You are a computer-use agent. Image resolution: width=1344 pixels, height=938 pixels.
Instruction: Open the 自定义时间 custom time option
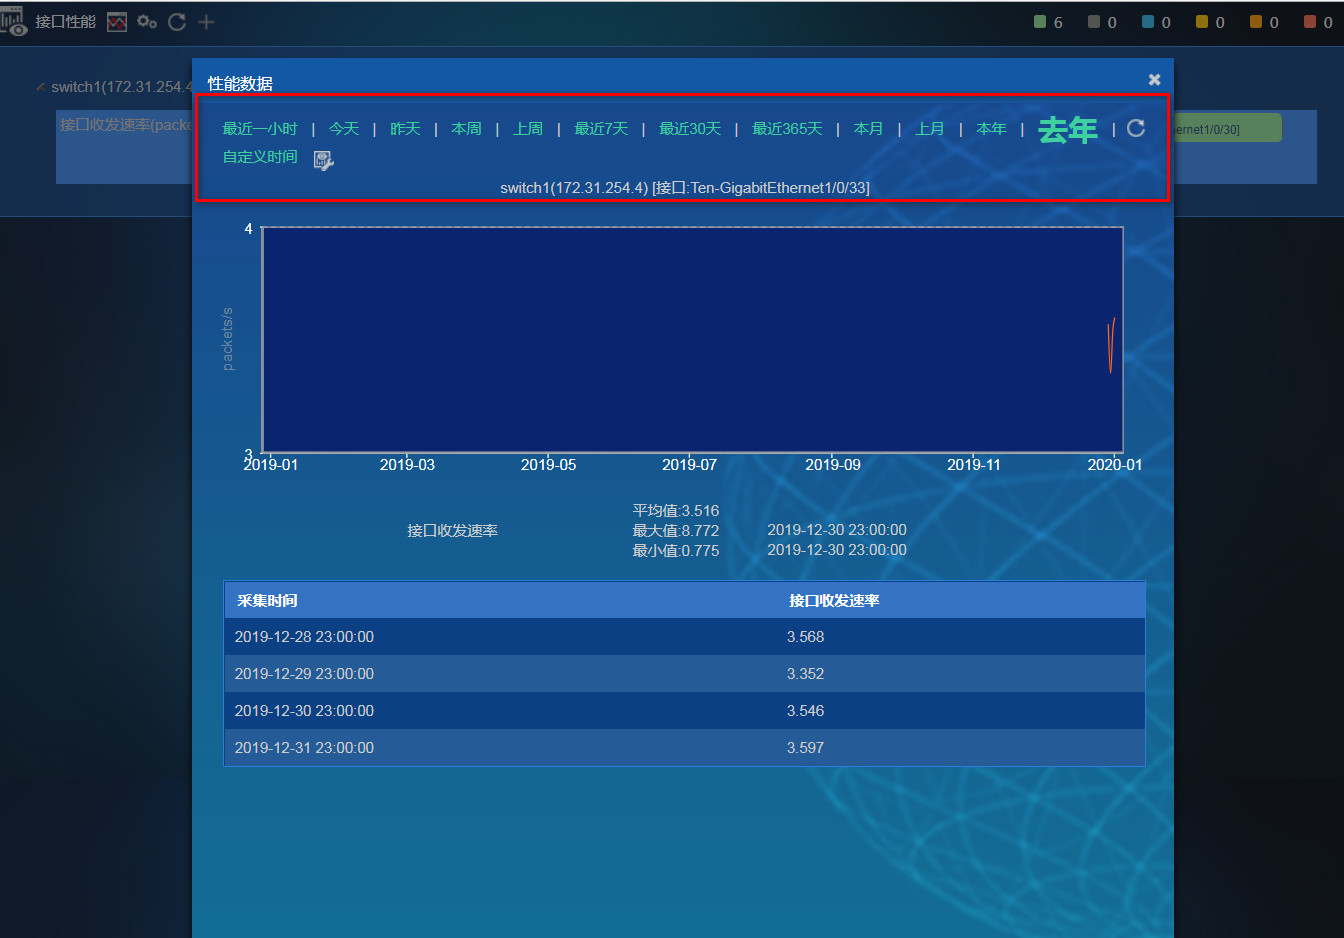260,157
